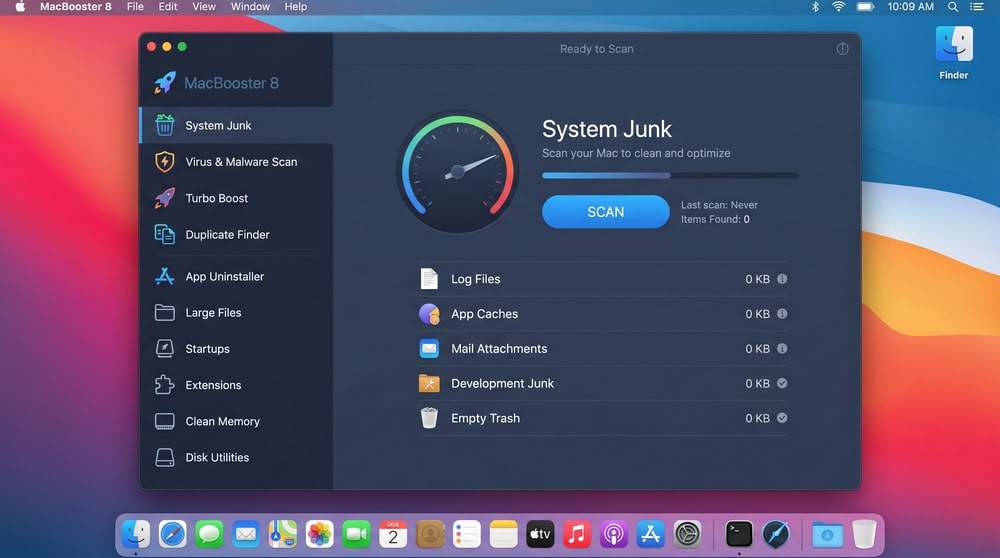Open the Control Center menu bar icon
Image resolution: width=1000 pixels, height=558 pixels.
(976, 6)
